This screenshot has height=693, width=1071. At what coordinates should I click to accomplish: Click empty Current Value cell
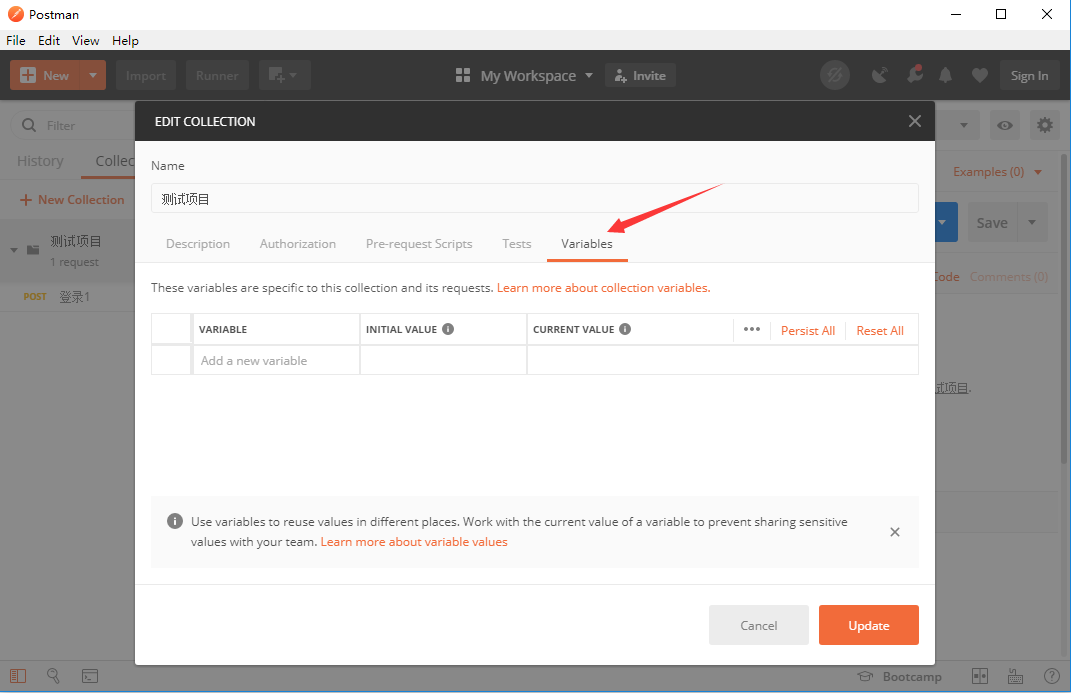click(x=723, y=360)
